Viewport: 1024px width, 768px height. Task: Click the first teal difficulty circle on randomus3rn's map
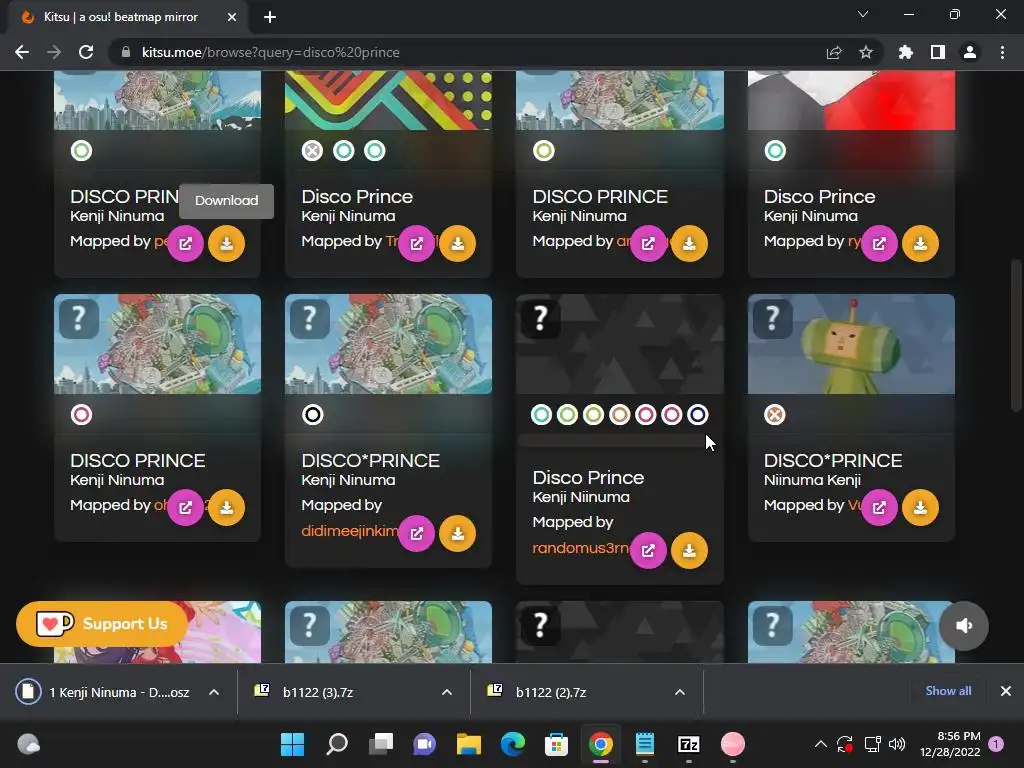tap(541, 415)
